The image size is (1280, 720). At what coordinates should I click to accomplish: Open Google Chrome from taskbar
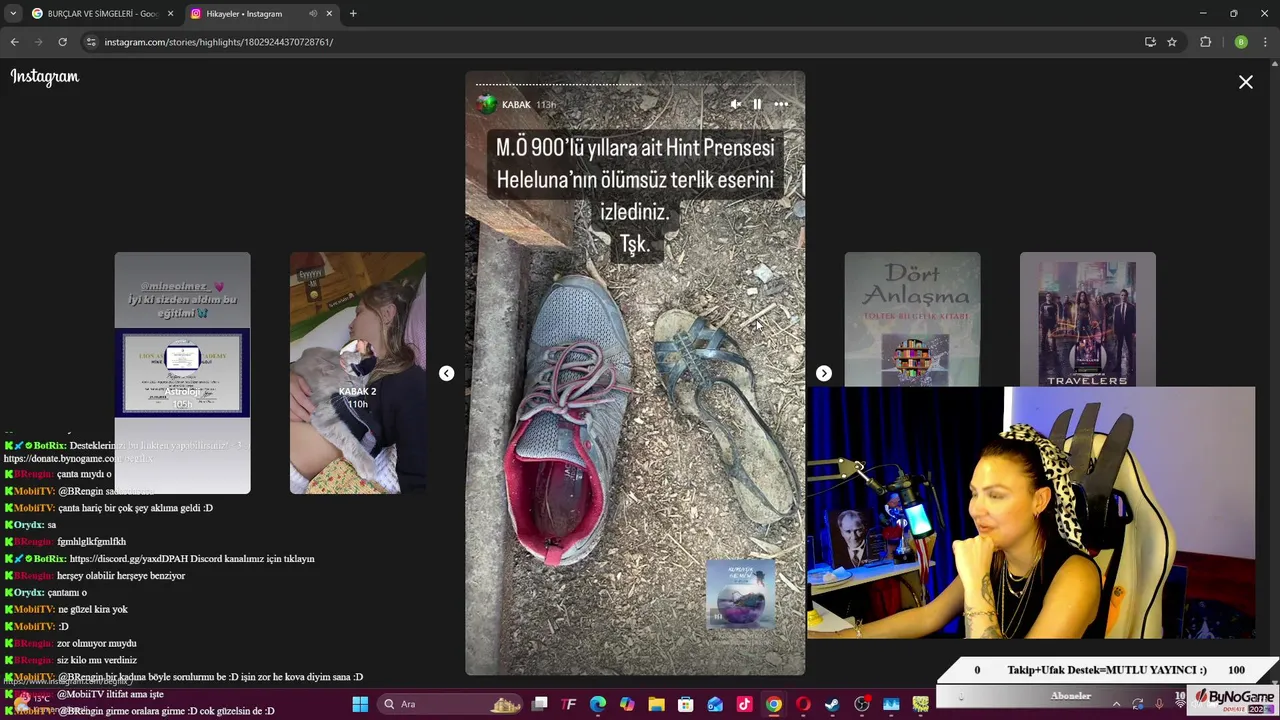tap(774, 705)
